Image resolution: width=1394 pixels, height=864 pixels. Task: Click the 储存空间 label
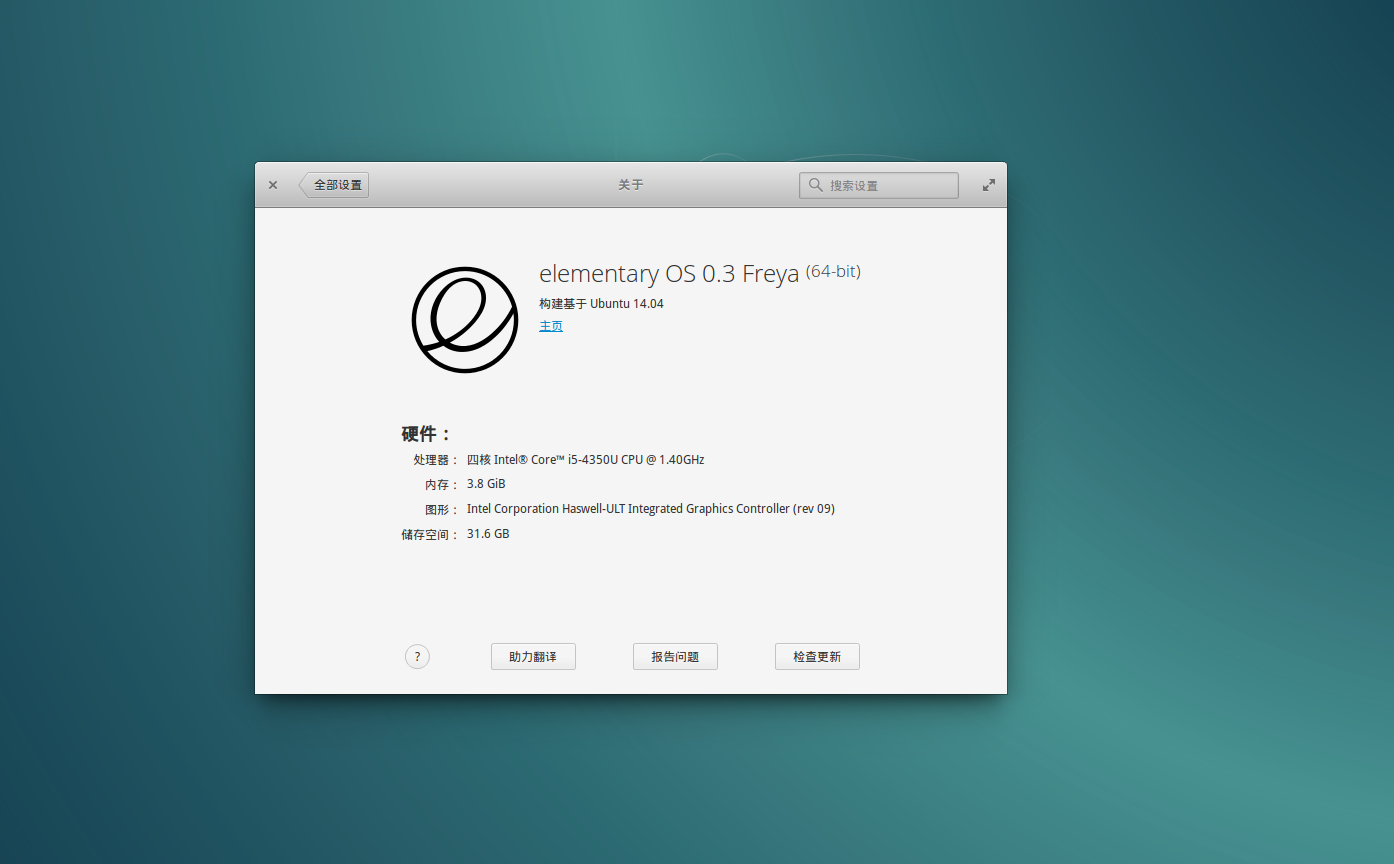430,534
